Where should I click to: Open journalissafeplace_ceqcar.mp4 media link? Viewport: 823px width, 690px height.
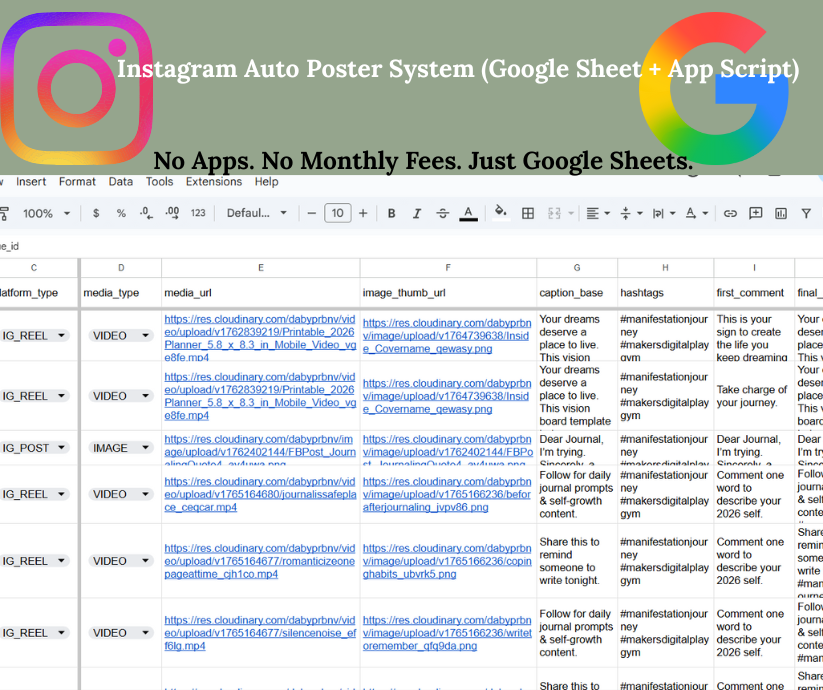coord(260,494)
